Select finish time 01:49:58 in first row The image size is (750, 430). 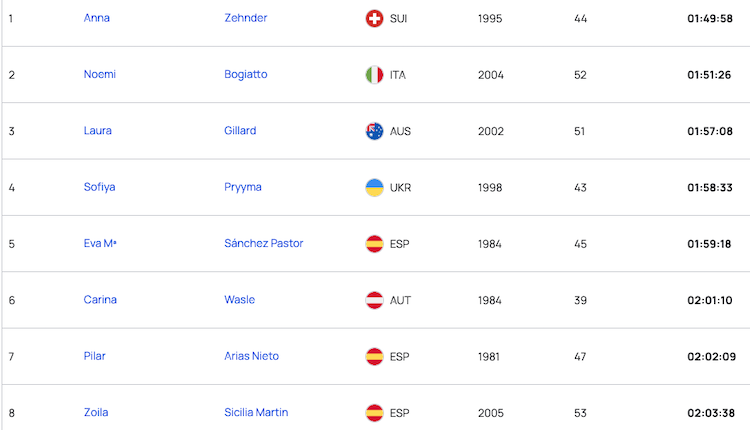(710, 19)
